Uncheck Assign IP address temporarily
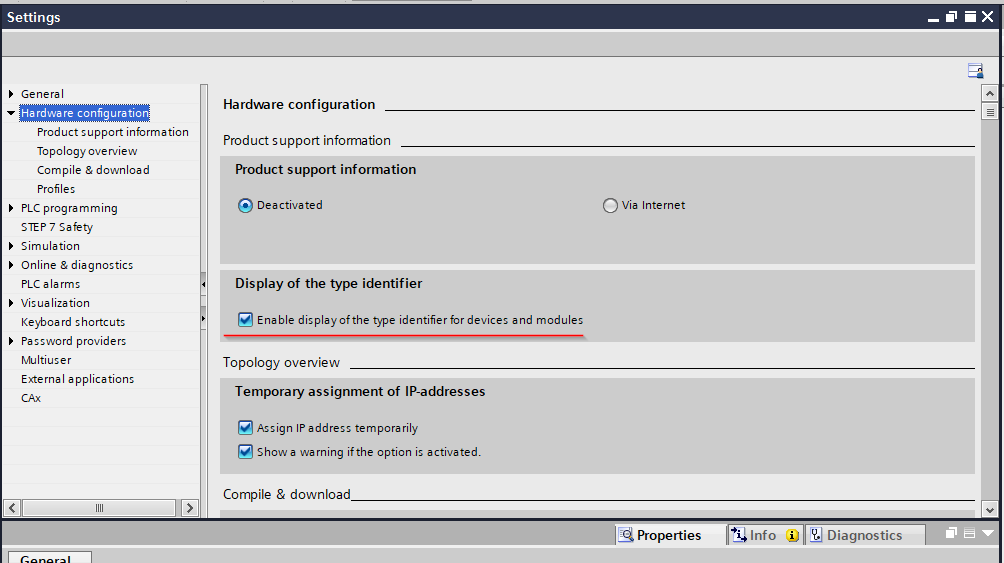Screen dimensions: 1004x563 pos(245,427)
